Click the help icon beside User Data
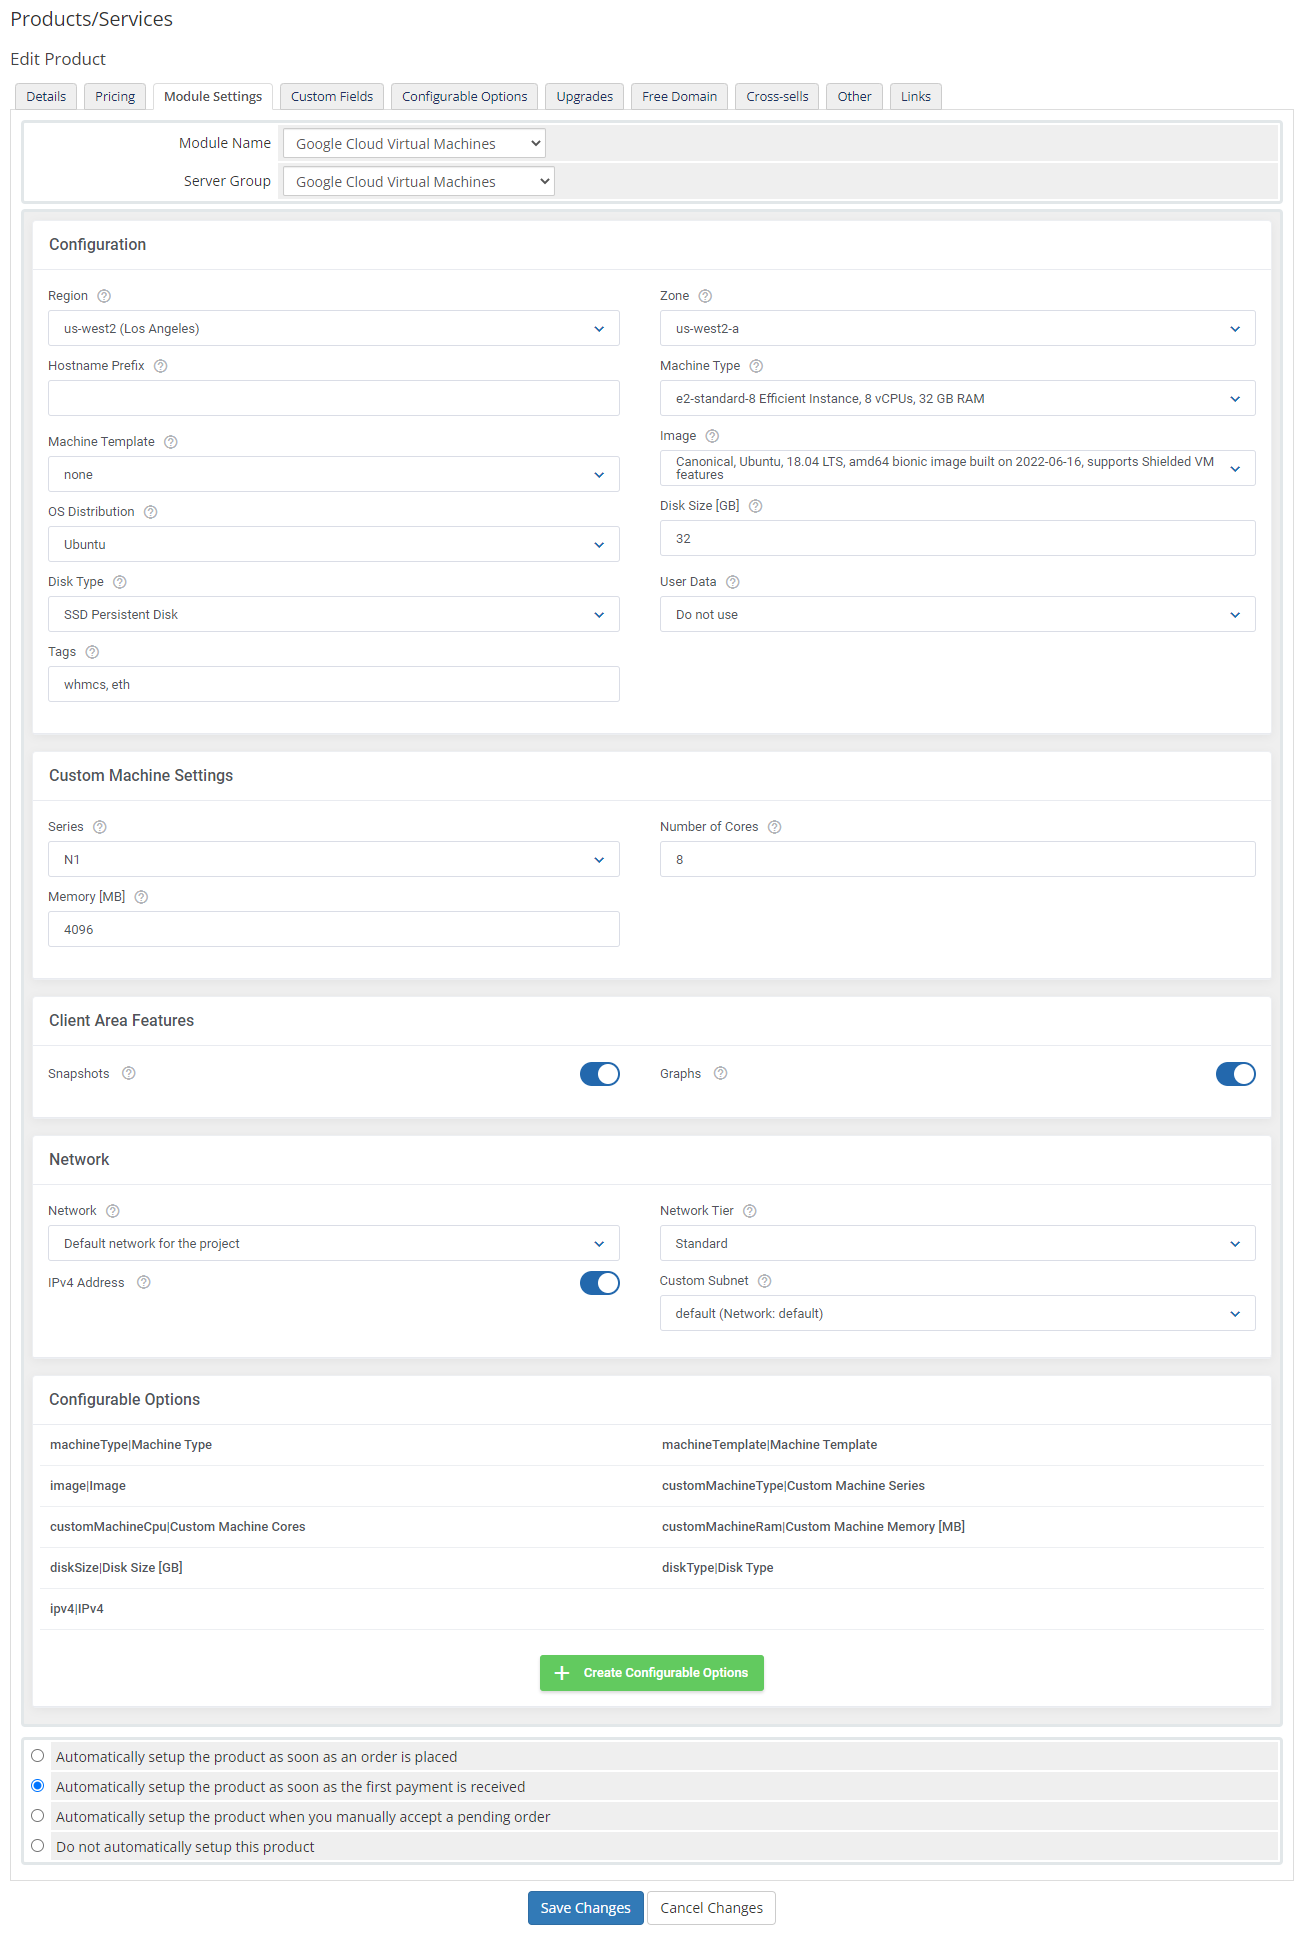Viewport: 1306px width, 1936px height. pos(733,582)
